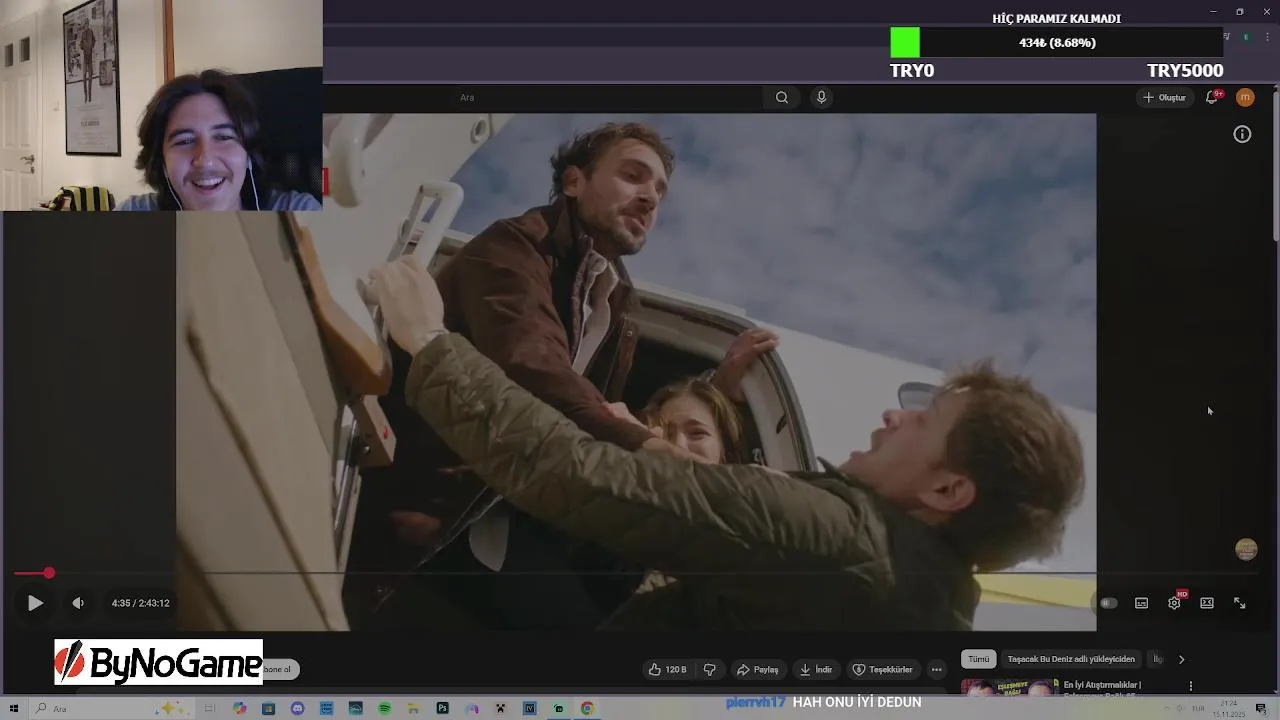Click the channel watermark on video
The width and height of the screenshot is (1280, 720).
coord(1246,550)
